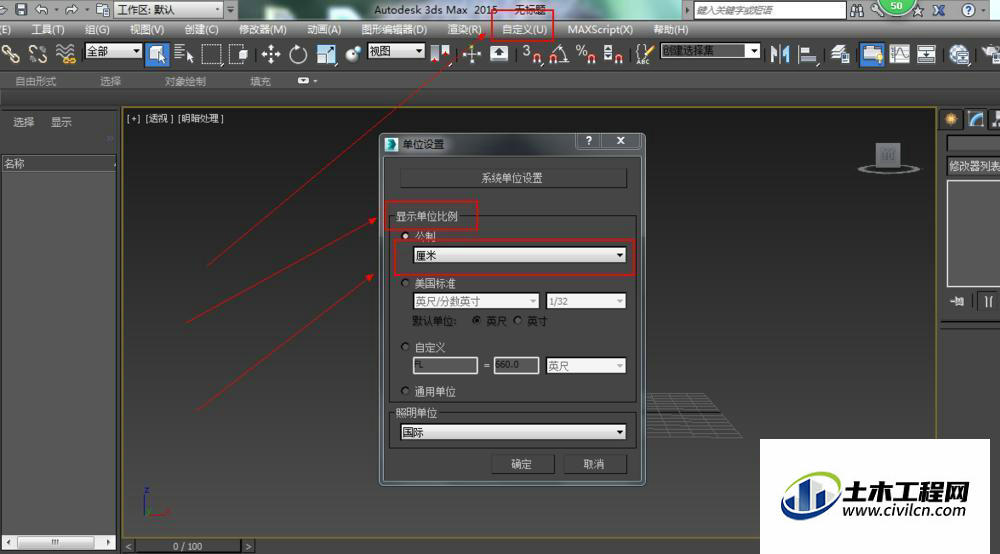
Task: Click the Select and Manipulate icon
Action: click(x=472, y=54)
